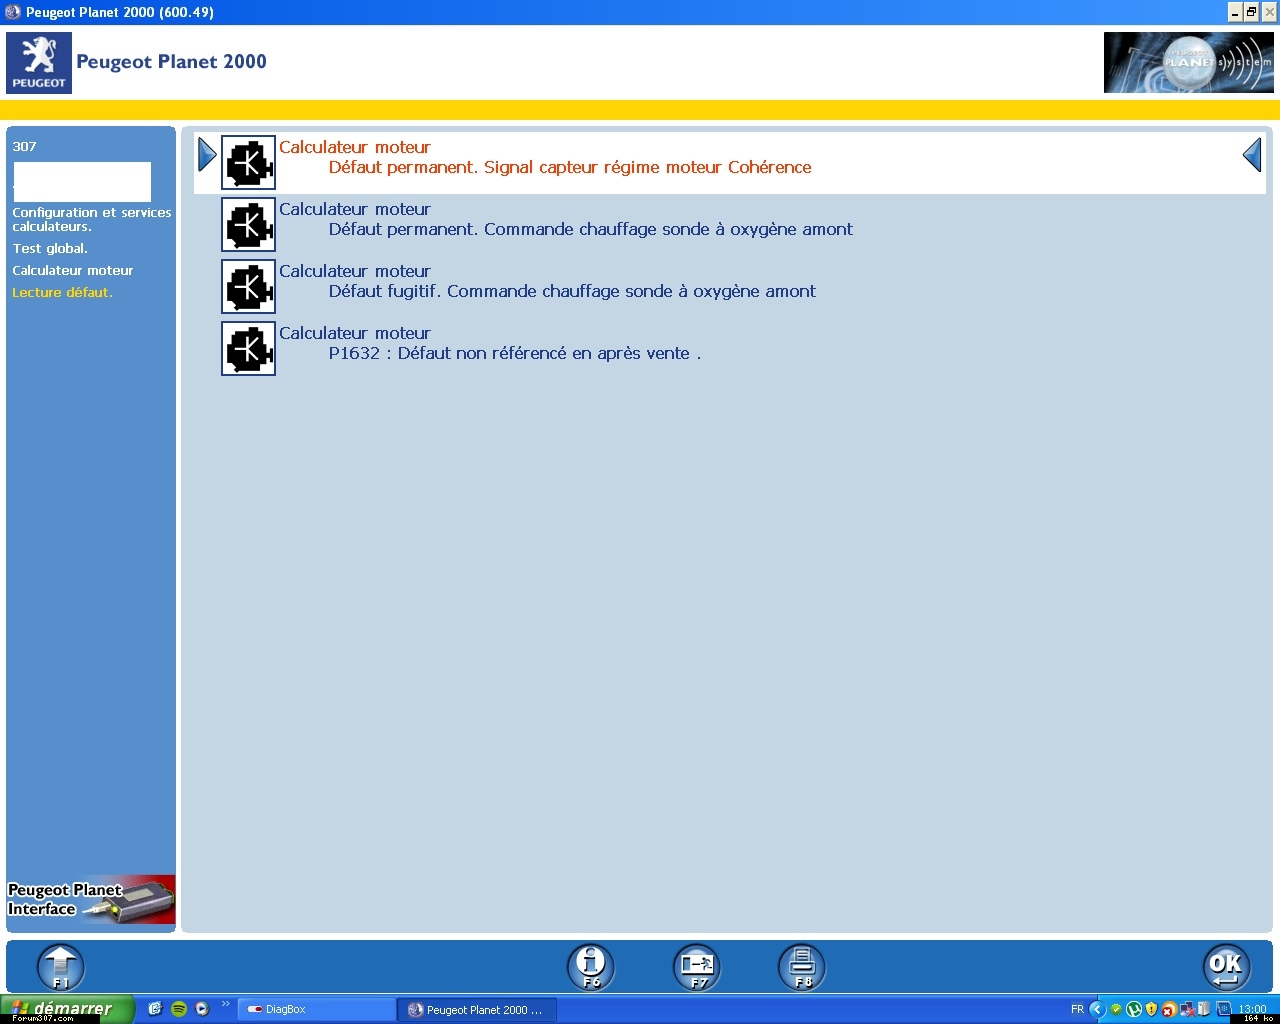Click 'Calculateur moteur' heading above P1632
This screenshot has height=1024, width=1280.
pos(355,333)
